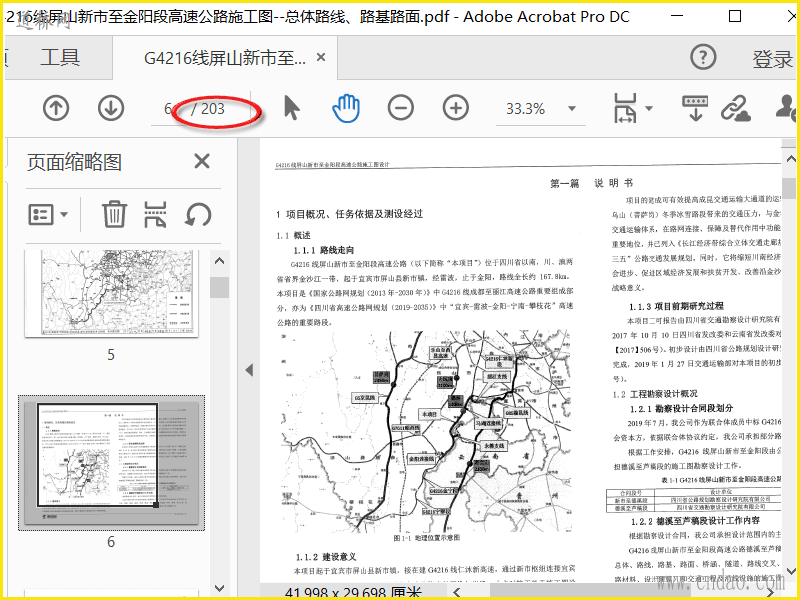
Task: Open thumbnail panel options menu dropdown
Action: [x=48, y=214]
